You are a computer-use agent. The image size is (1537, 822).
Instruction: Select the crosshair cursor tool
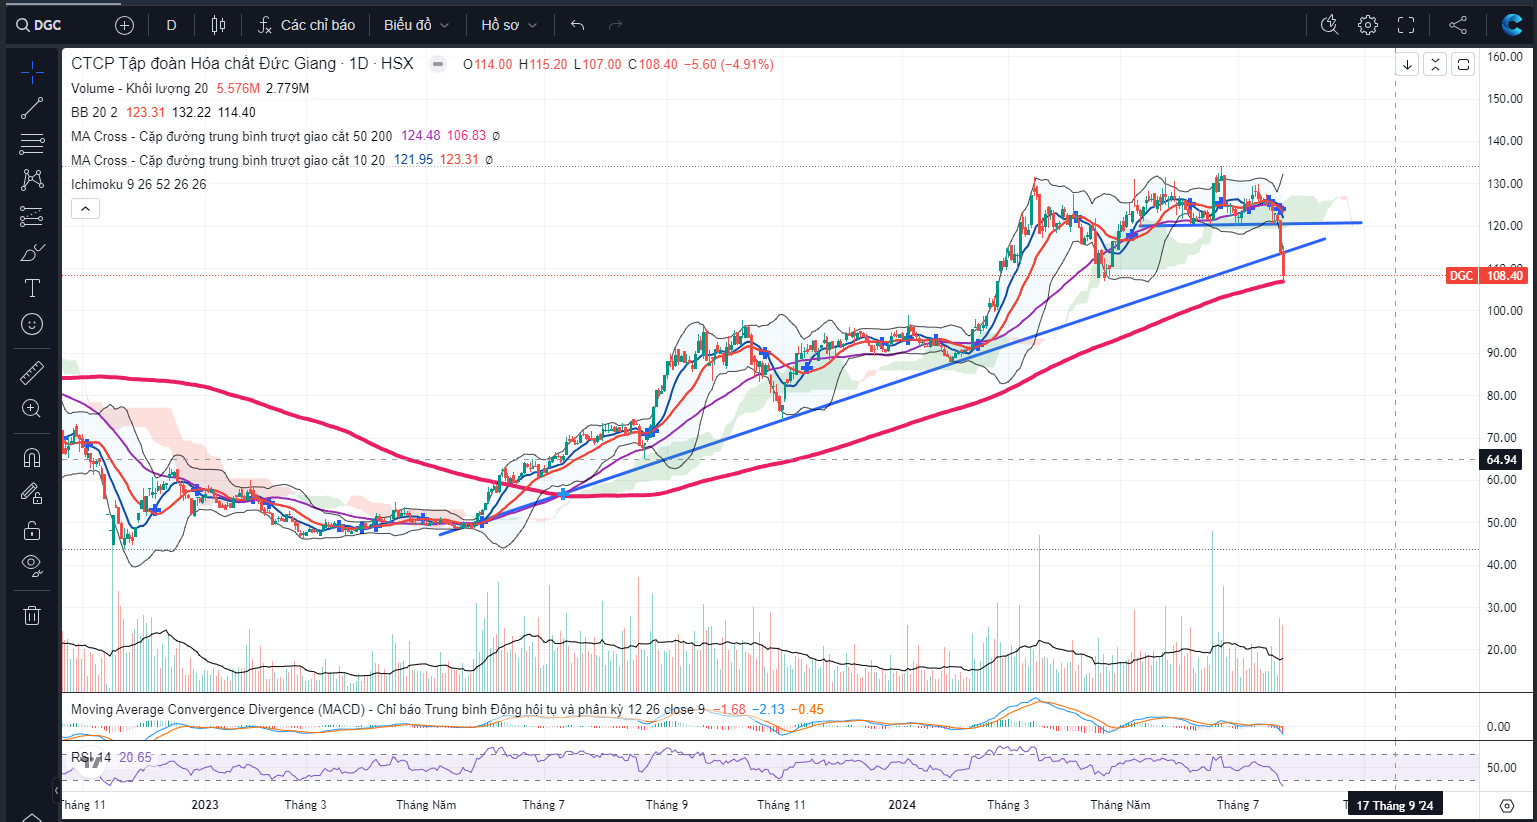32,72
